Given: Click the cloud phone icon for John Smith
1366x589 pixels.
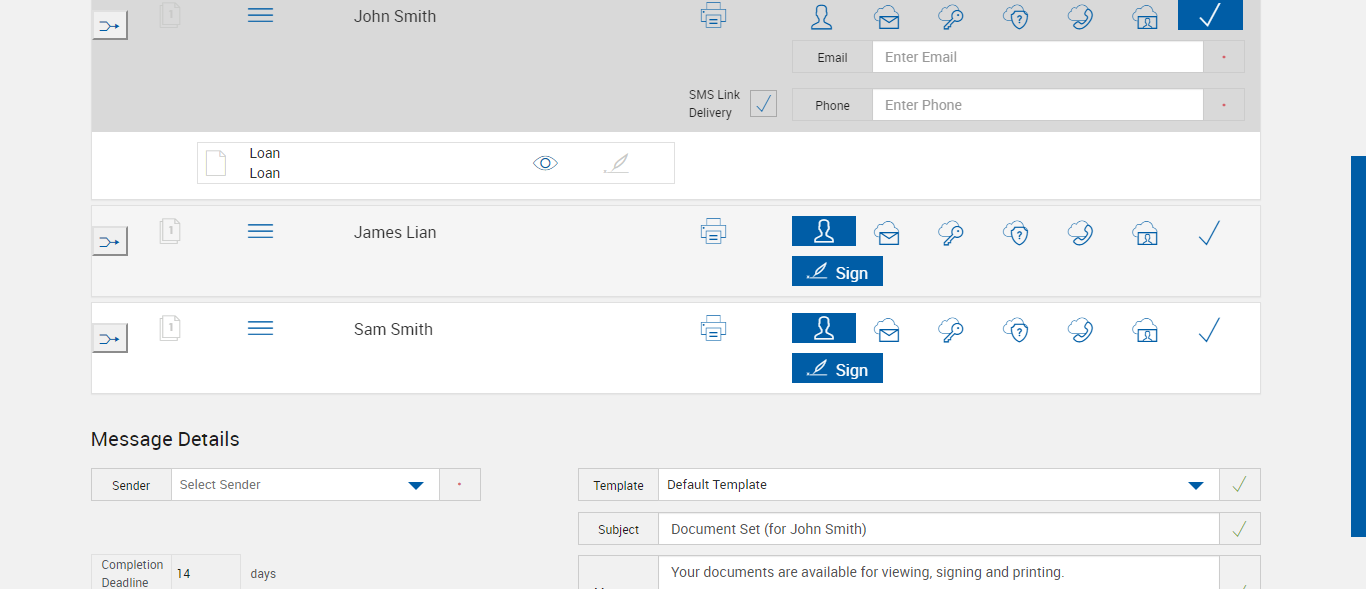Looking at the screenshot, I should tap(1080, 16).
